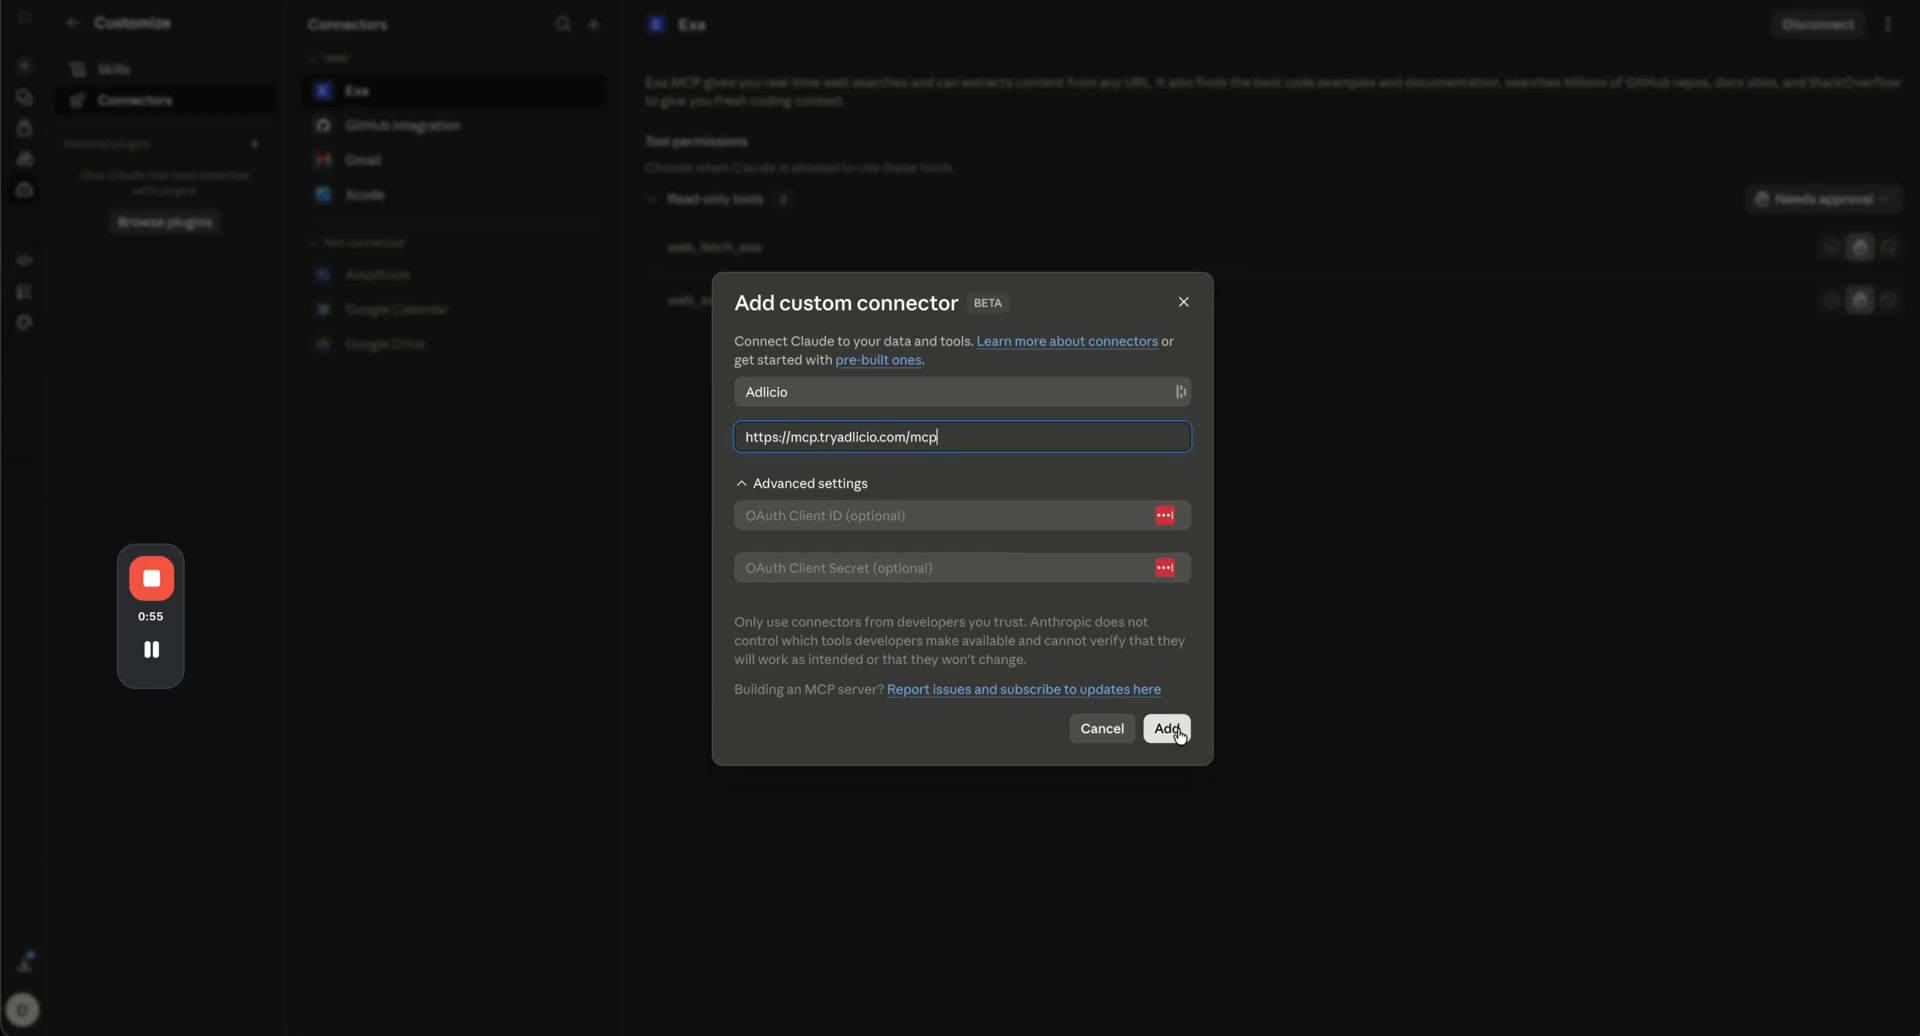Viewport: 1920px width, 1036px height.
Task: Set web_fetch_exa to always allow
Action: click(1830, 247)
